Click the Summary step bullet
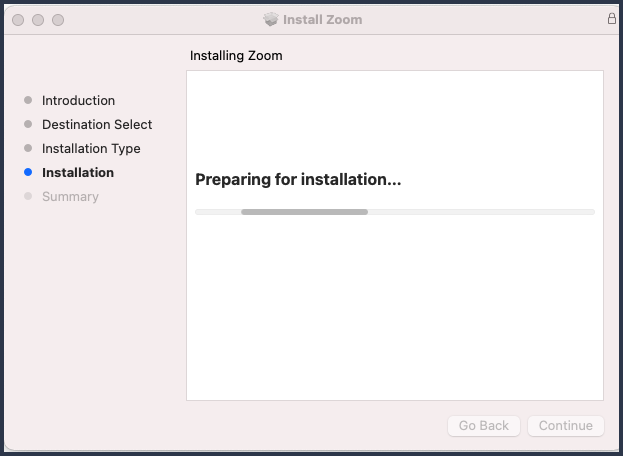Image resolution: width=623 pixels, height=456 pixels. click(28, 196)
